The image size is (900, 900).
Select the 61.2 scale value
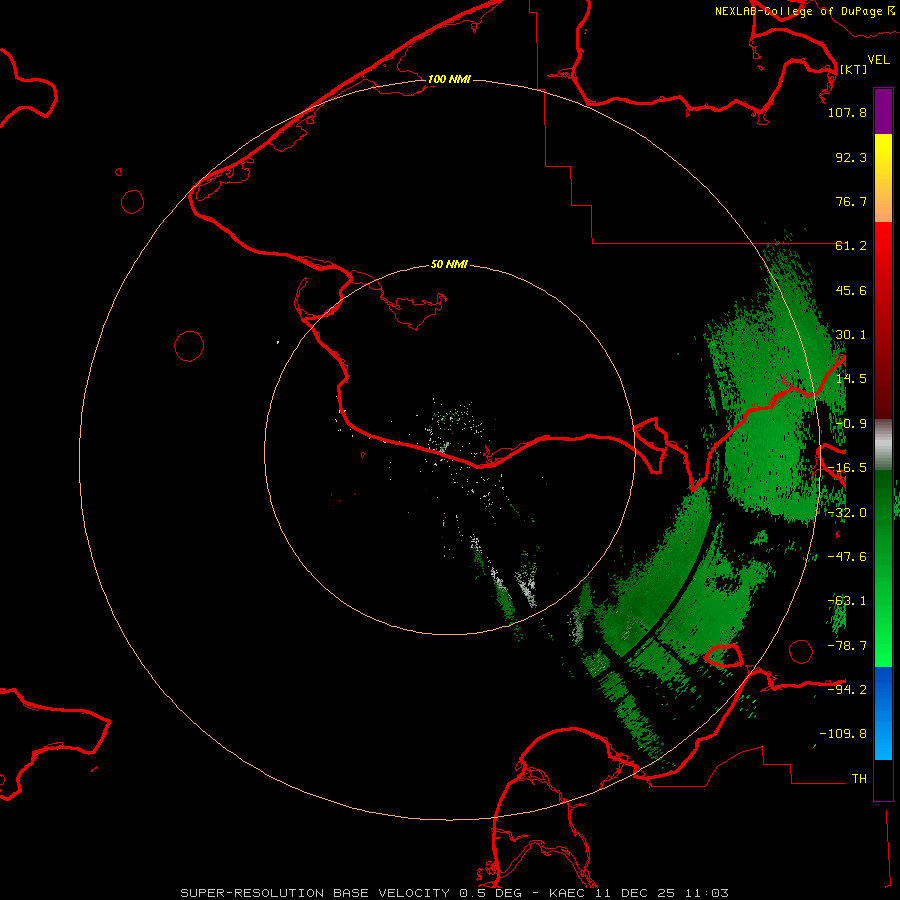[x=851, y=246]
